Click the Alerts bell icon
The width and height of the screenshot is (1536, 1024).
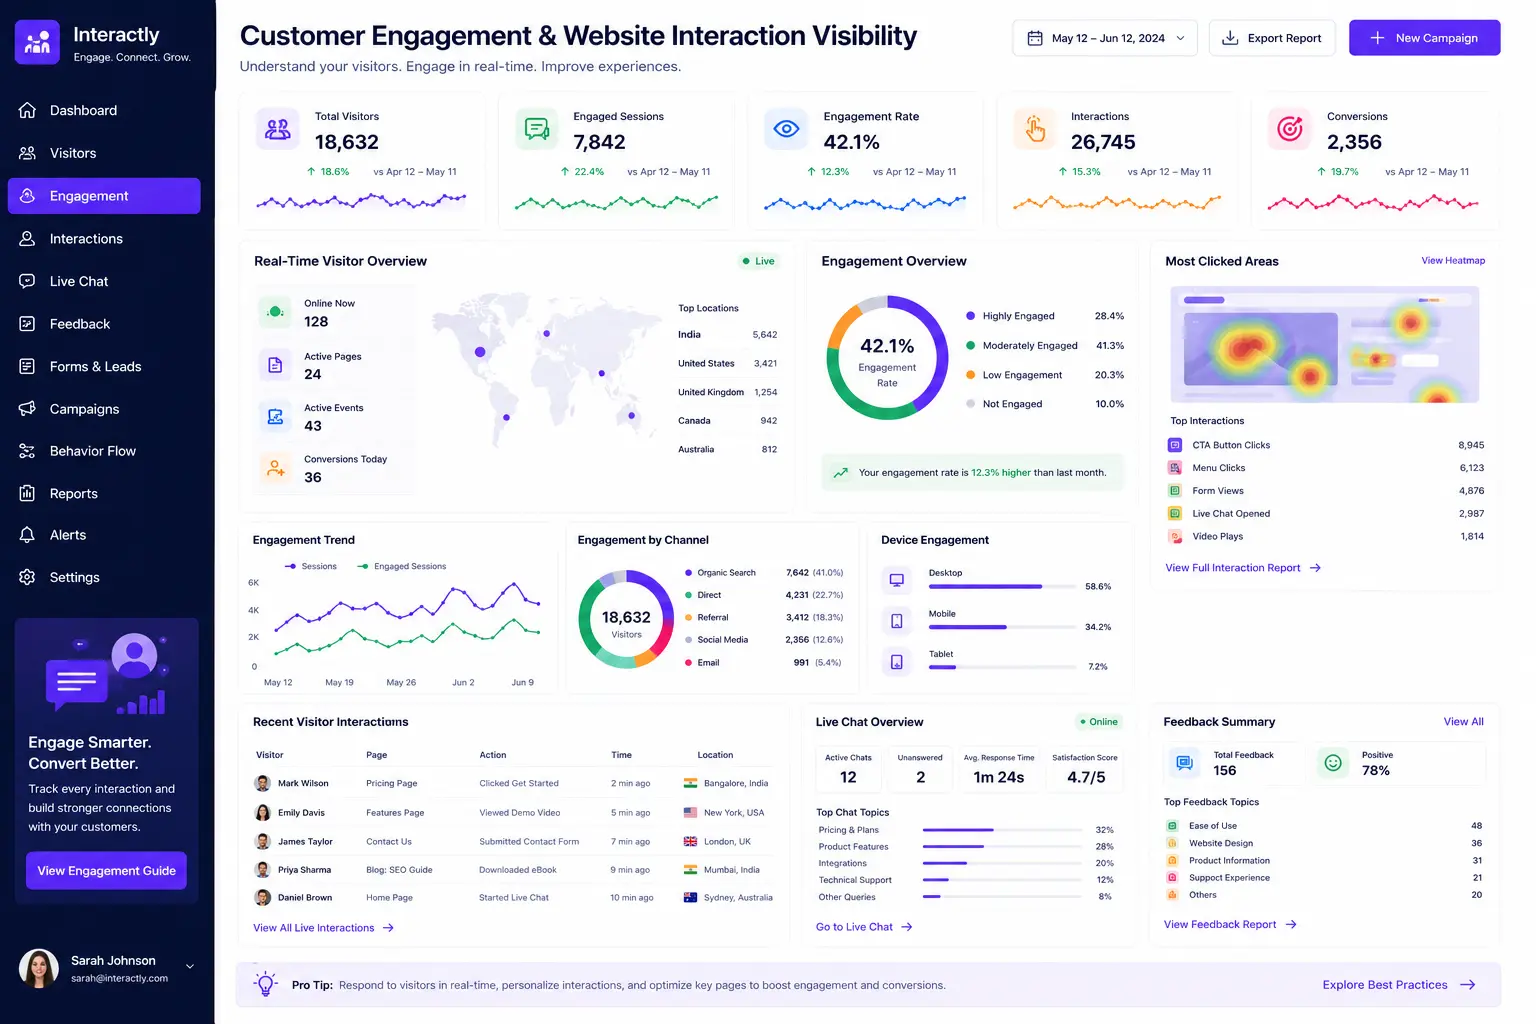point(27,535)
